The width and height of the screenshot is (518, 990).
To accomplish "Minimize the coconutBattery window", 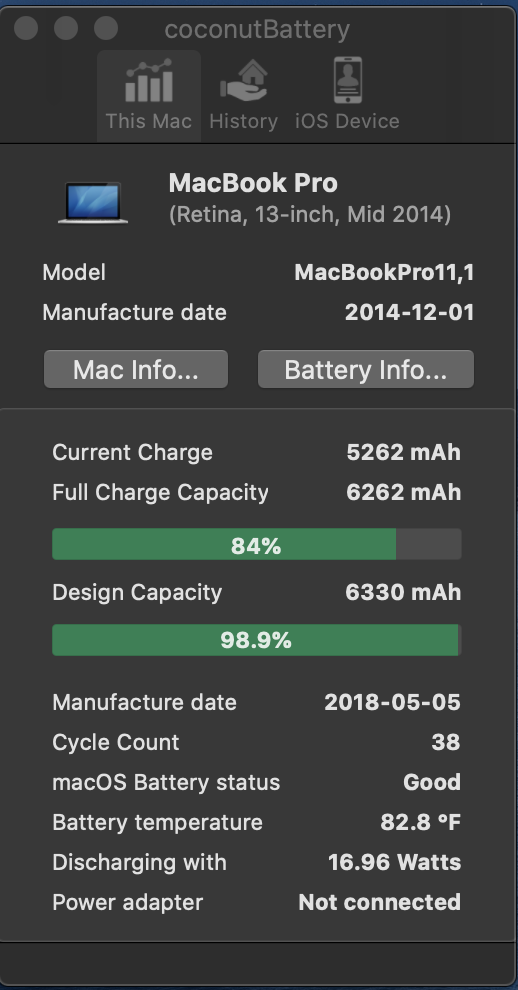I will click(x=66, y=28).
